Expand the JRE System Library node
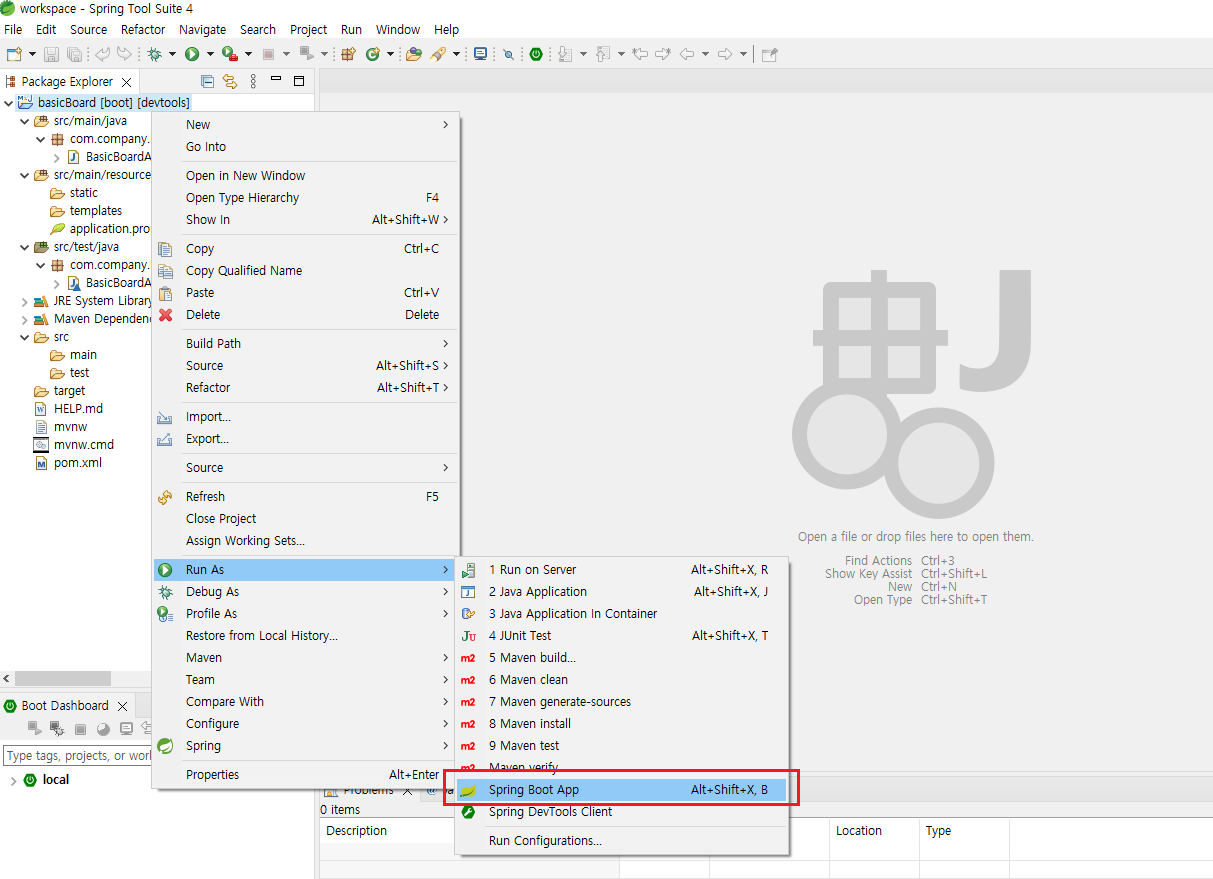The height and width of the screenshot is (879, 1213). coord(25,301)
